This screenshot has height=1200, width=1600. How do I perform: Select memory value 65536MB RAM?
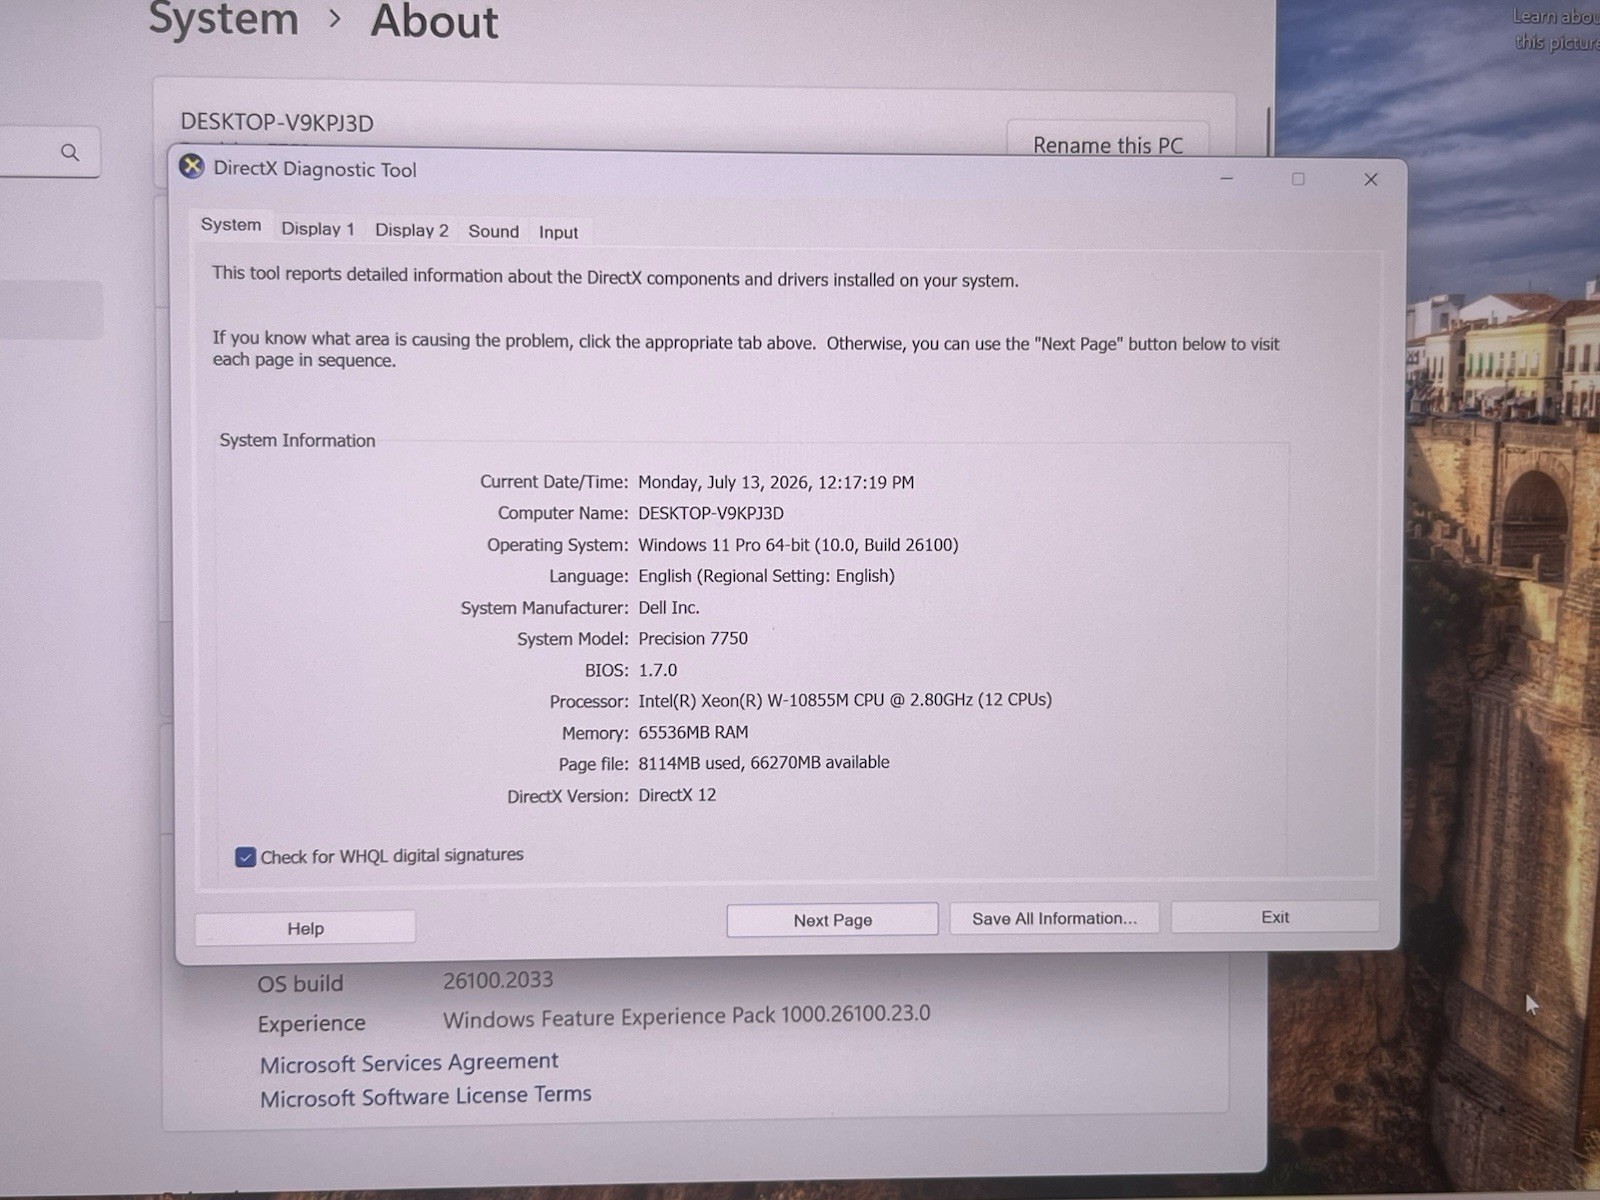(693, 732)
